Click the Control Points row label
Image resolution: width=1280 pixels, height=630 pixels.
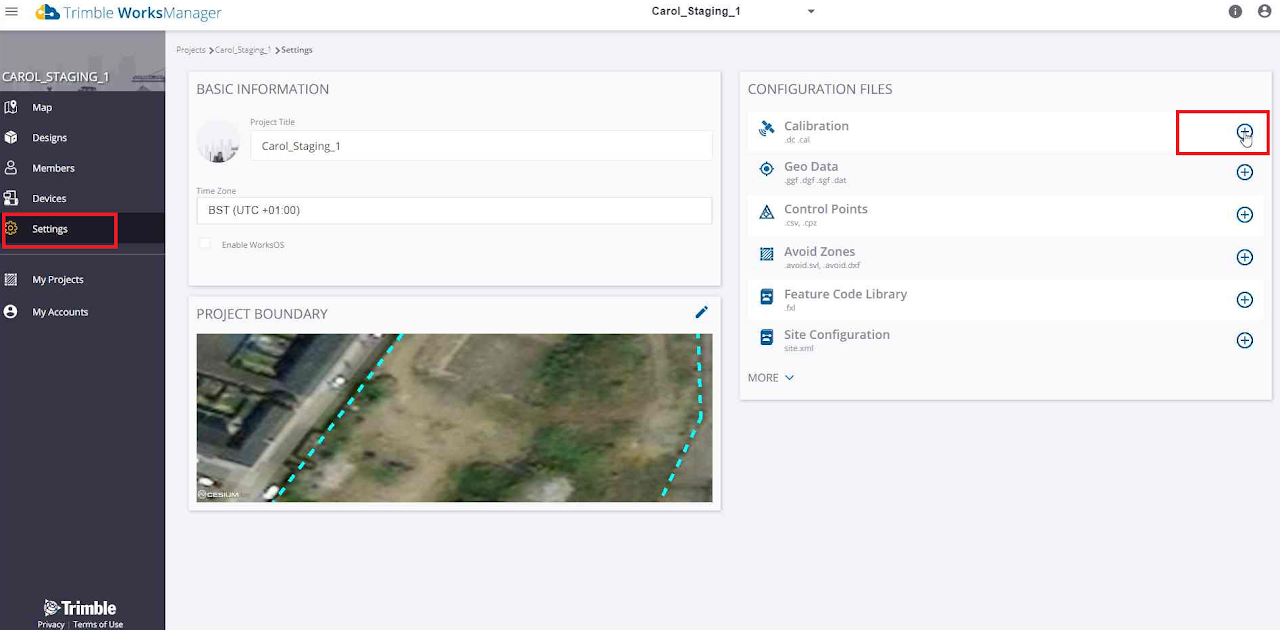[826, 209]
